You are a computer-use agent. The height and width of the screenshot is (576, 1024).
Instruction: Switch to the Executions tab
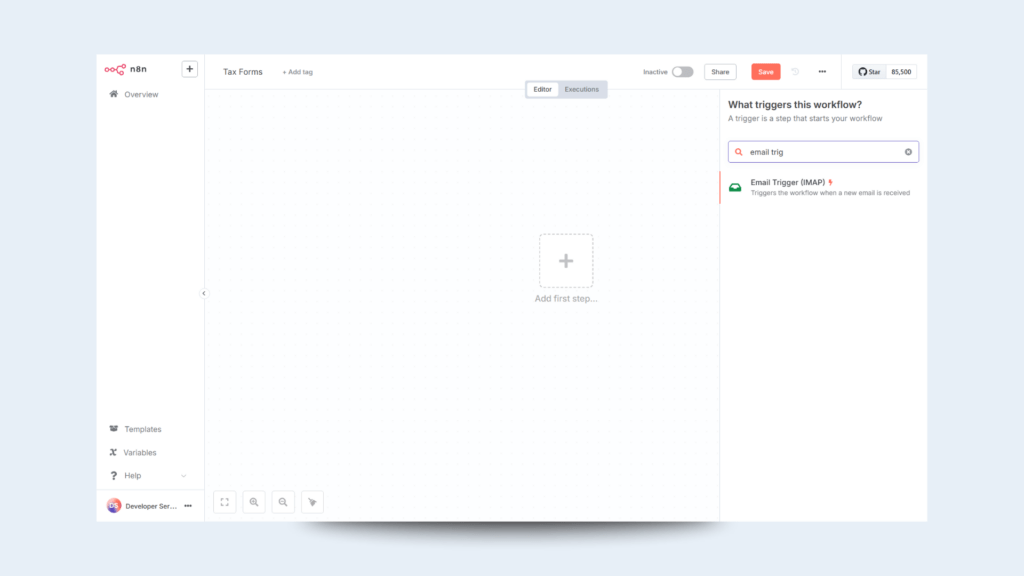click(581, 90)
